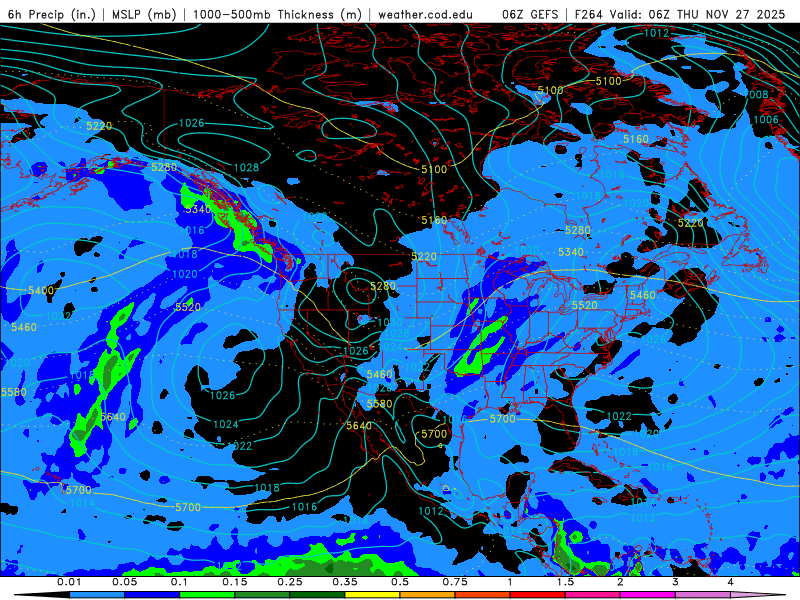Select the dark green 0.25–0.35 legend swatch
Image resolution: width=800 pixels, height=600 pixels.
click(x=317, y=595)
